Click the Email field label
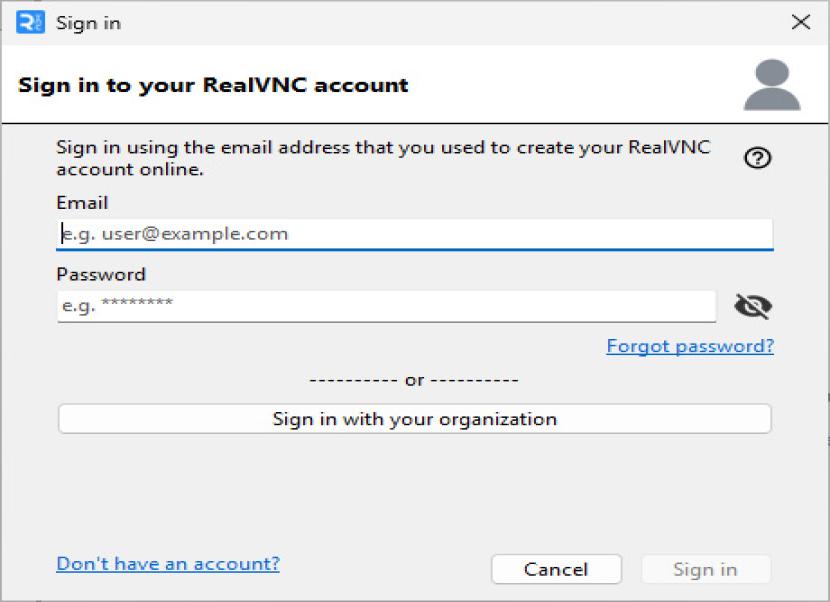This screenshot has height=602, width=830. tap(82, 203)
